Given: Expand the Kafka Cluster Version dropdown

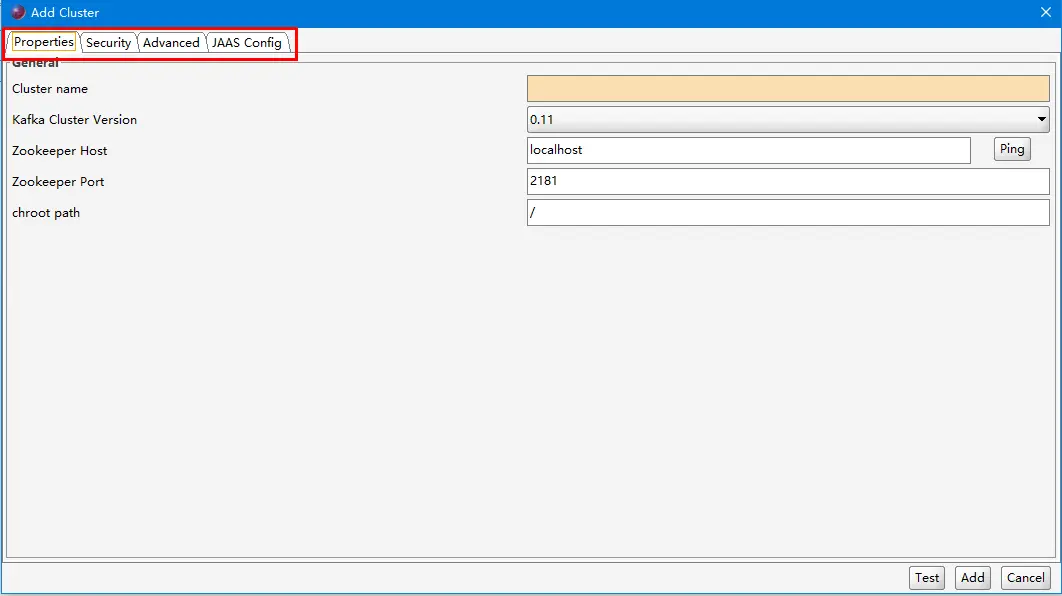Looking at the screenshot, I should tap(788, 120).
